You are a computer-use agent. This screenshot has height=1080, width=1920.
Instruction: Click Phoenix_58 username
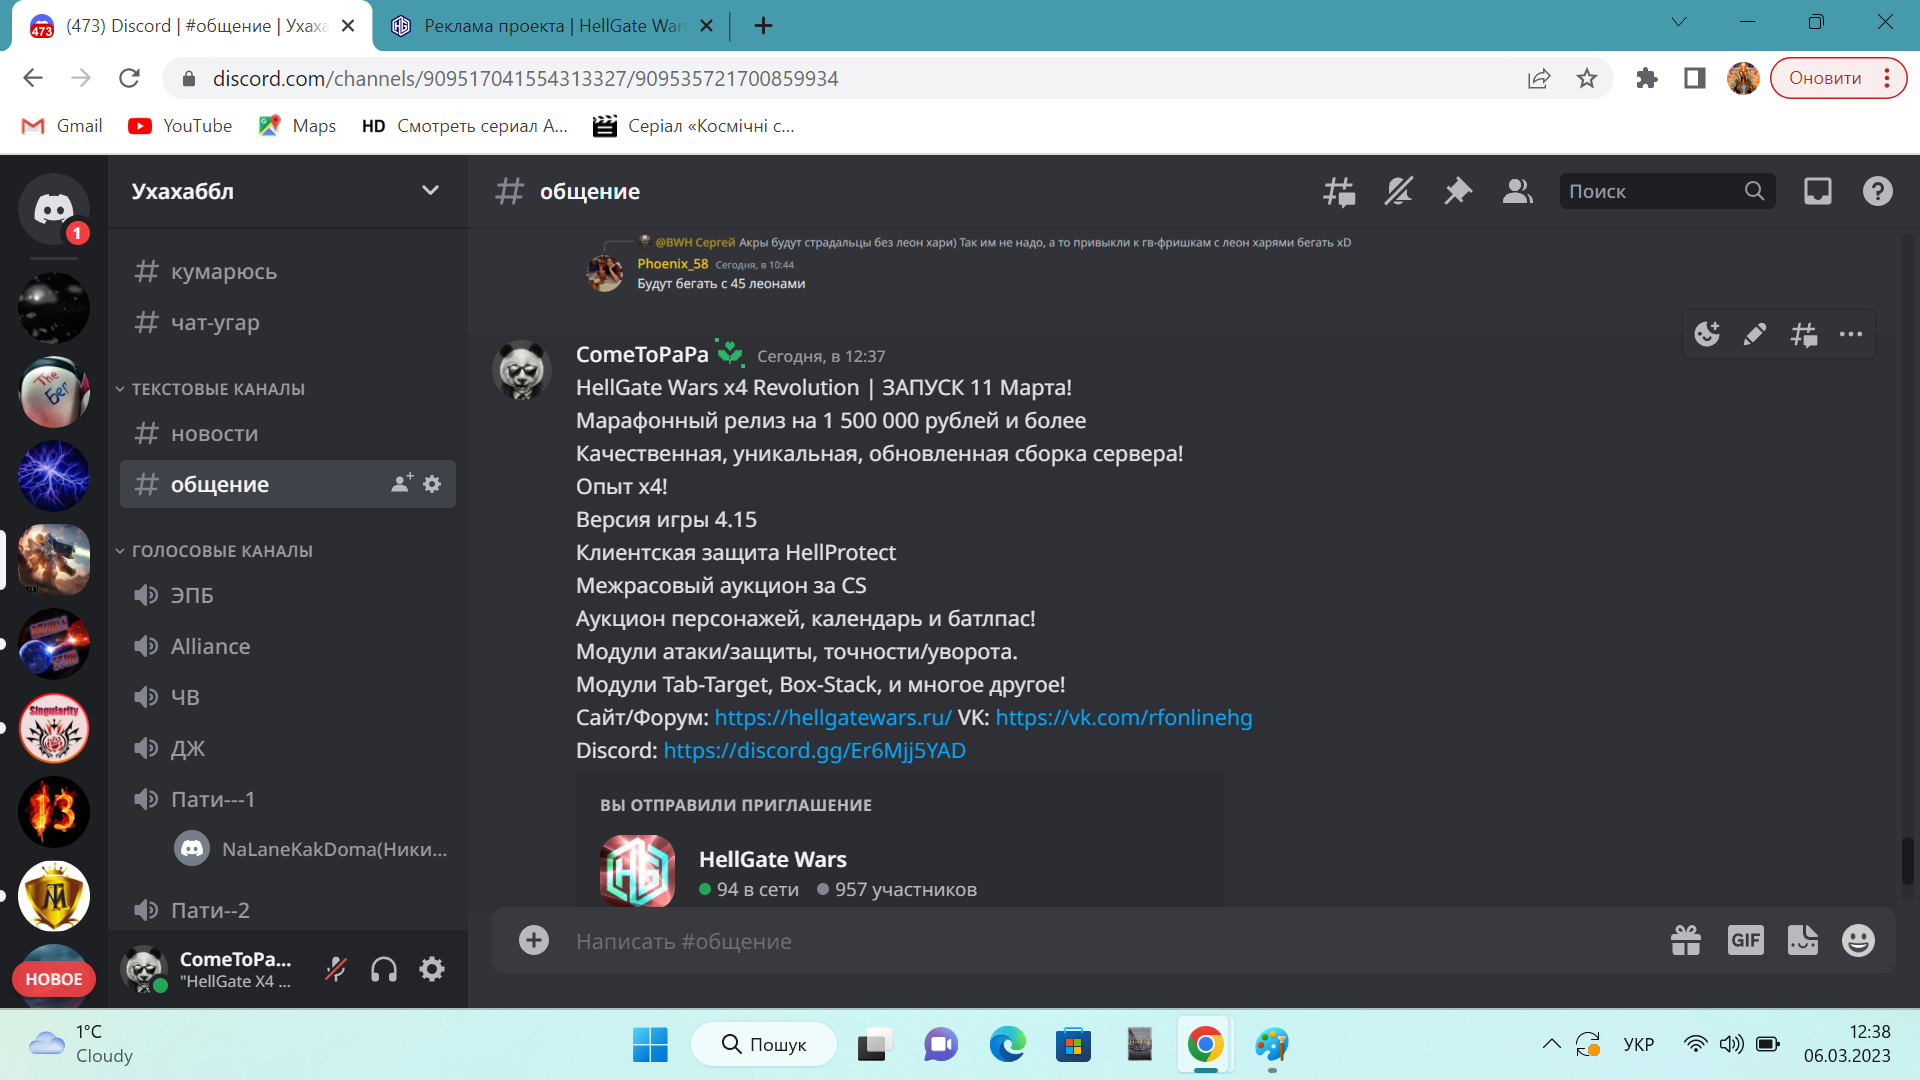(673, 264)
